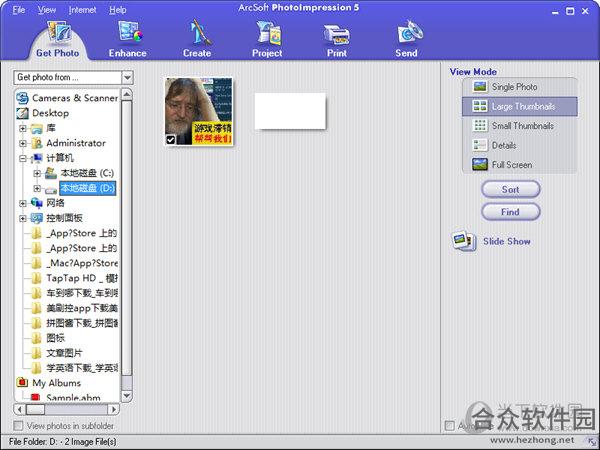The height and width of the screenshot is (450, 600).
Task: Open the Print module icon
Action: pos(337,35)
